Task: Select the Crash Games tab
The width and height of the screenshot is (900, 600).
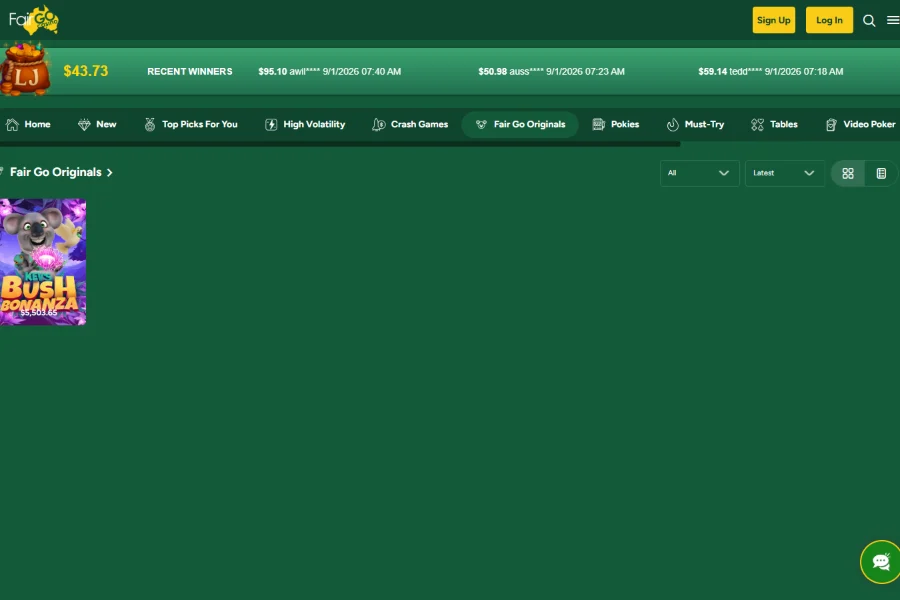Action: click(x=410, y=125)
